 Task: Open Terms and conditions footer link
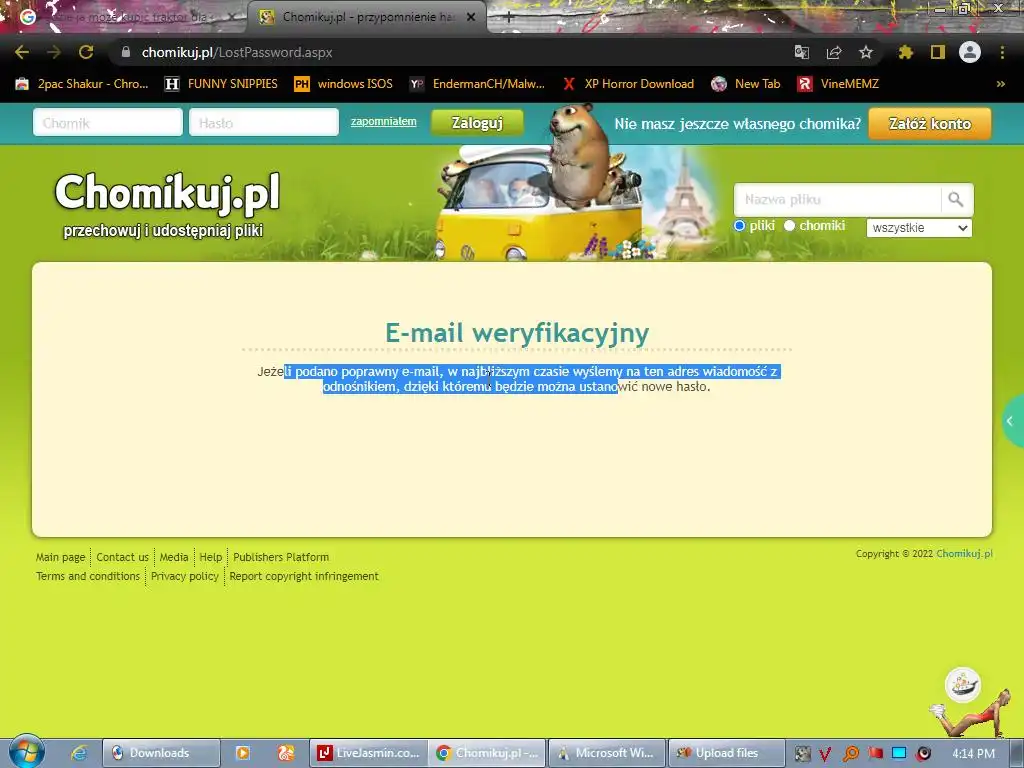(88, 576)
